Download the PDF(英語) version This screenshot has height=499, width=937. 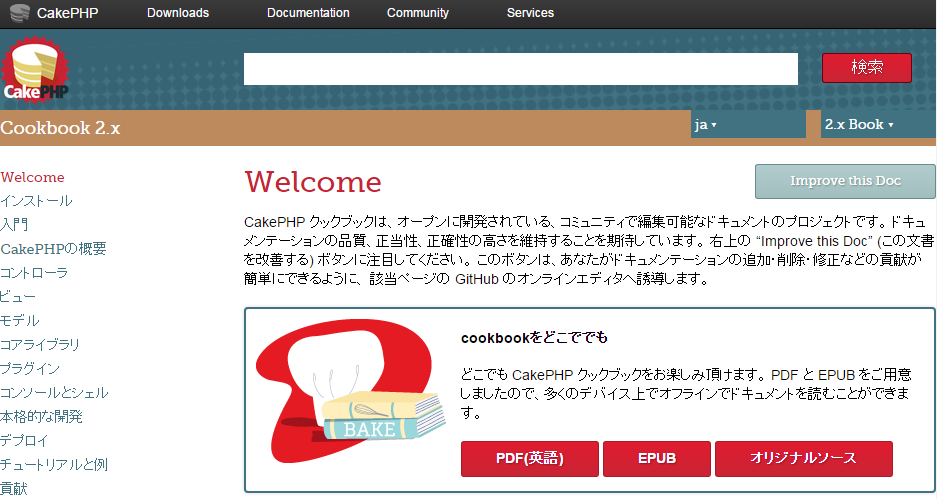(529, 458)
